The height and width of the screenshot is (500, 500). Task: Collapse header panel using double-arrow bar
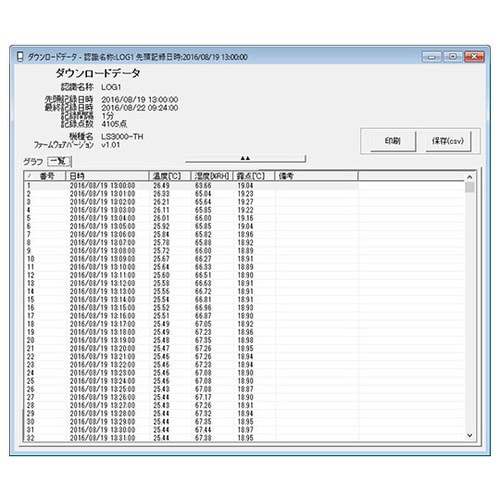point(245,158)
